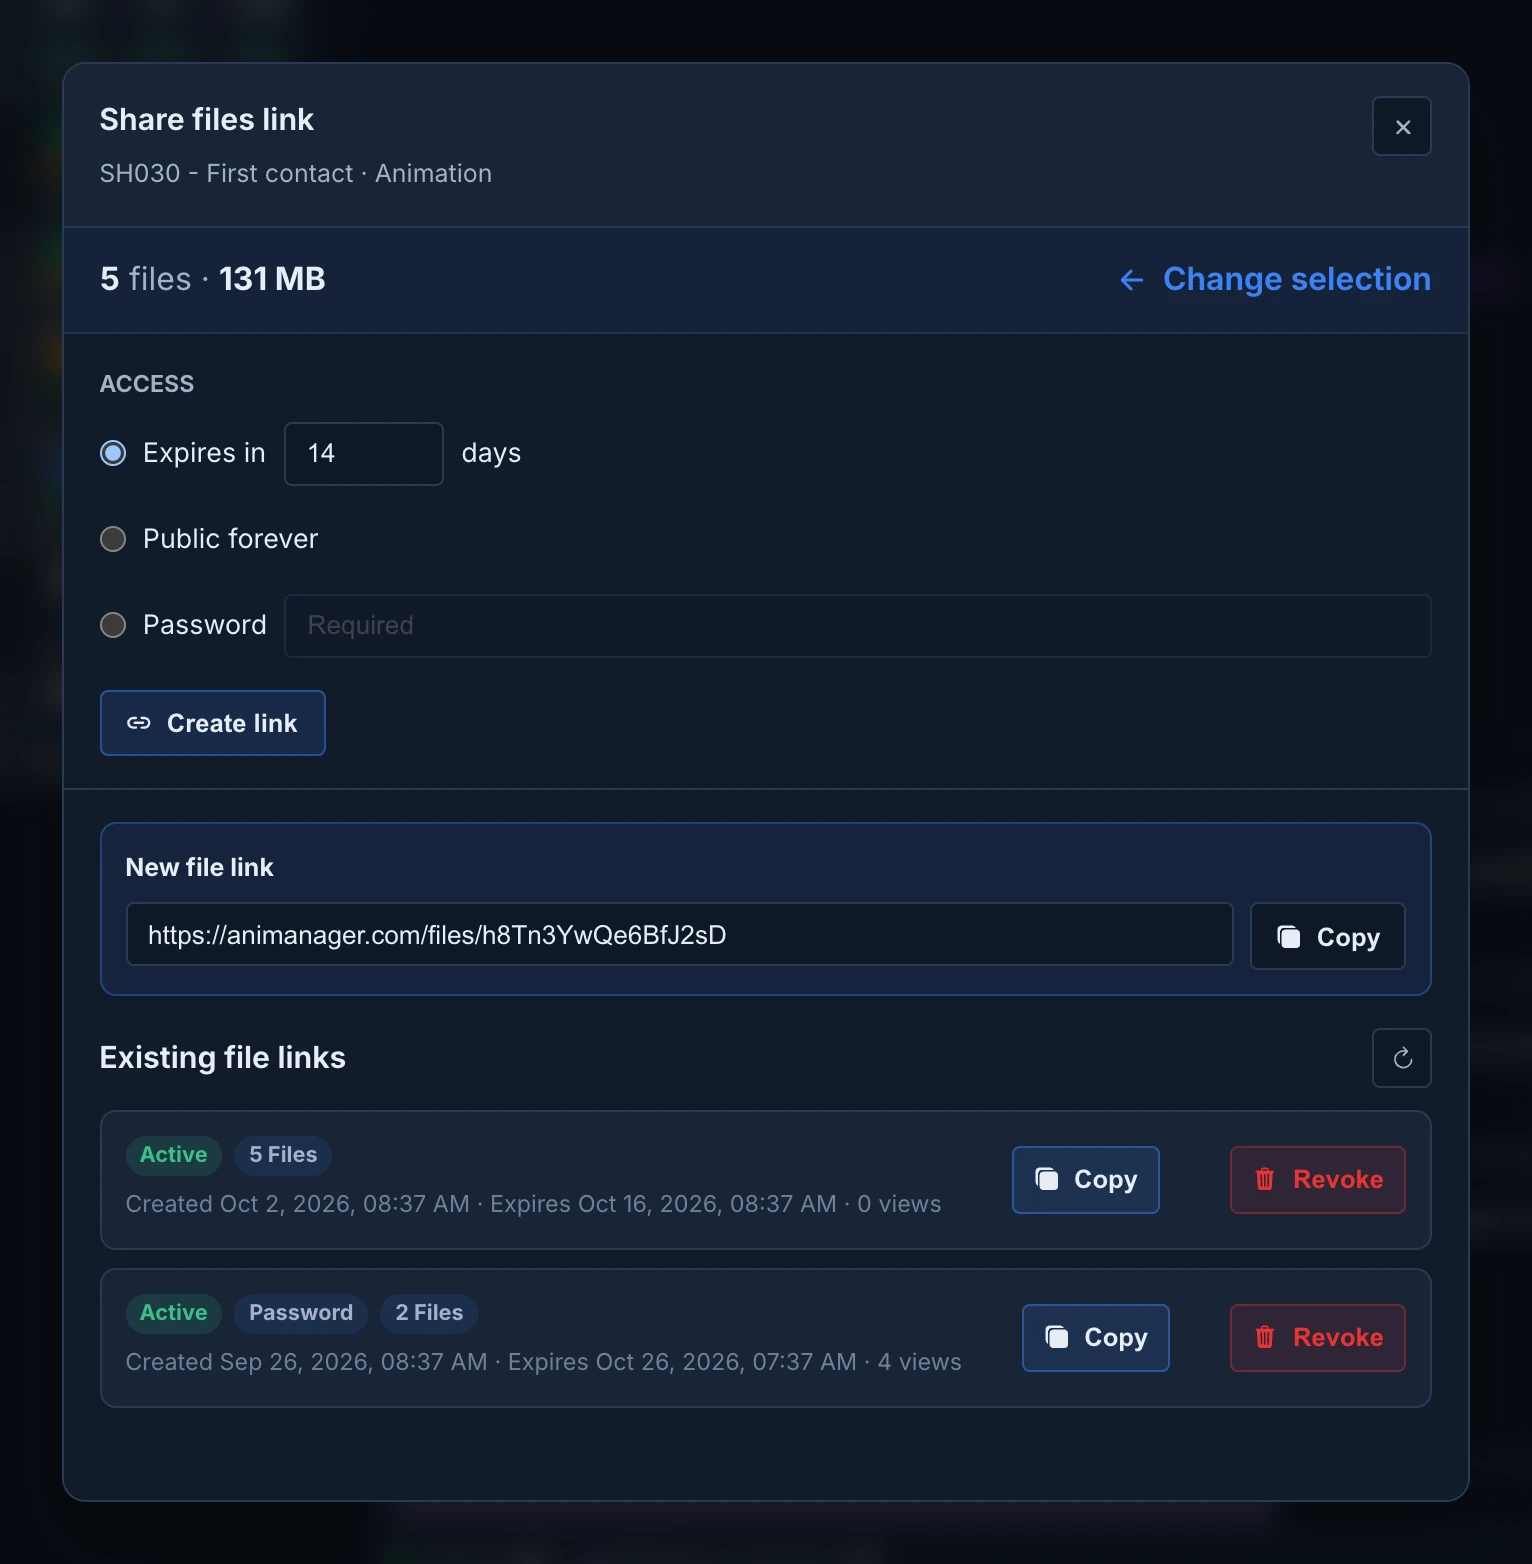The width and height of the screenshot is (1532, 1564).
Task: Click the new file link URL field
Action: coord(679,935)
